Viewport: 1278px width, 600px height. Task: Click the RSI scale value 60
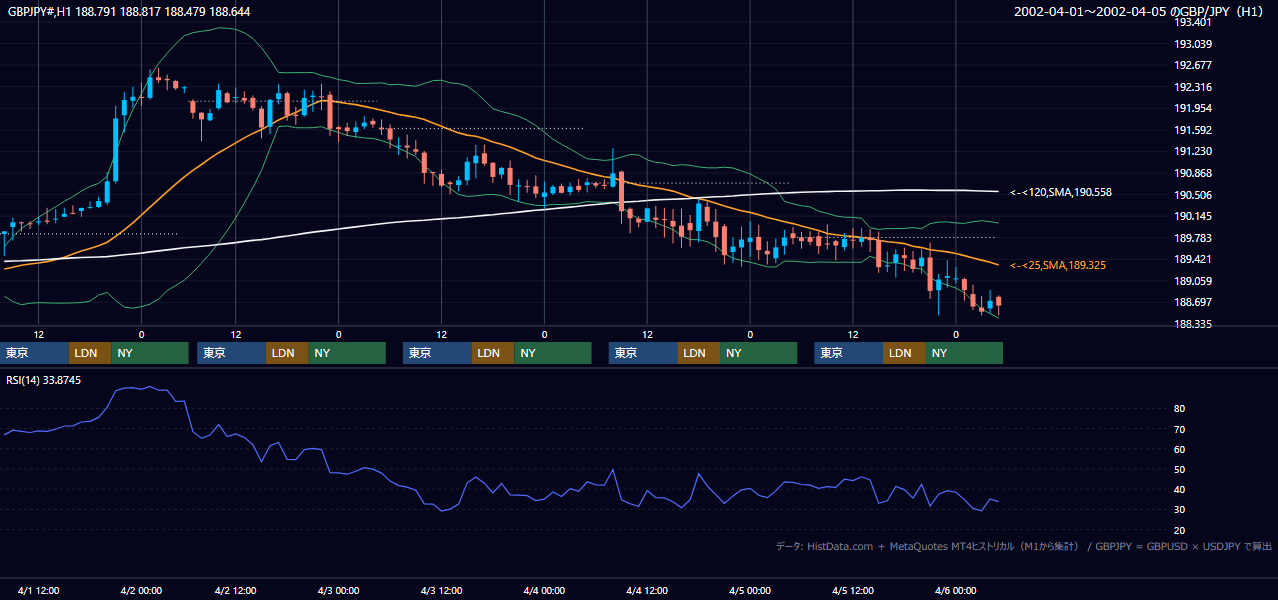(1180, 449)
